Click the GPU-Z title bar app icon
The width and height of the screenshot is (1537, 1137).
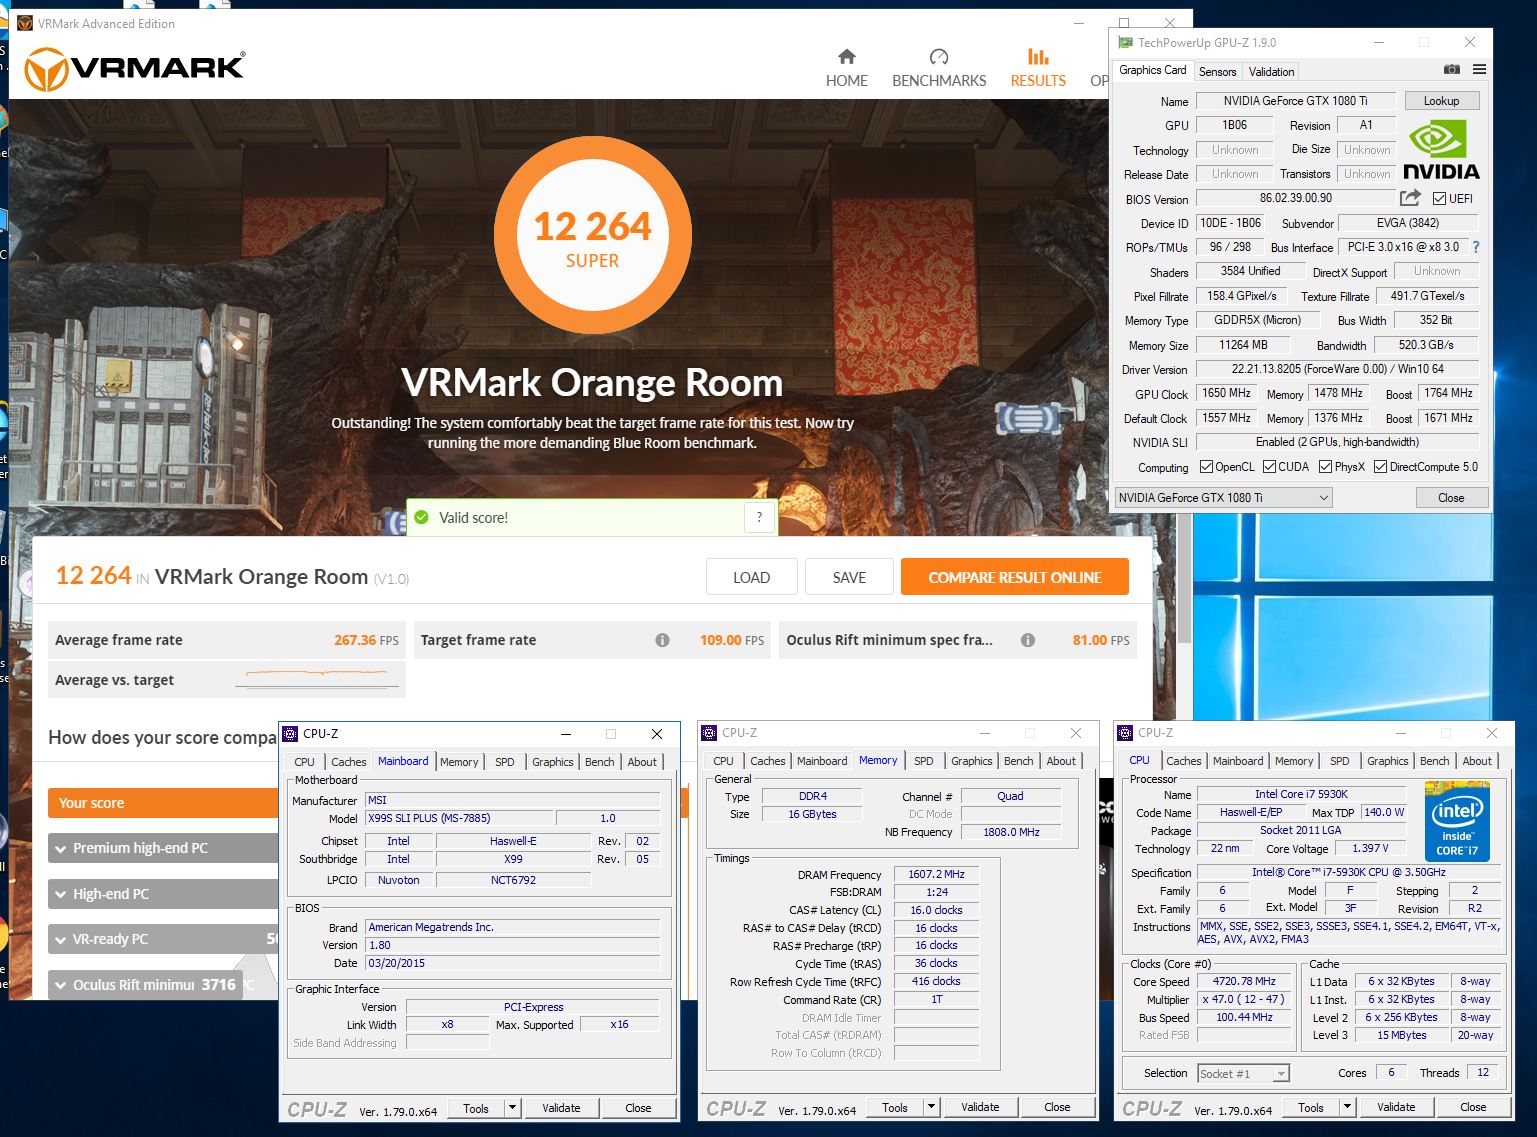1125,43
